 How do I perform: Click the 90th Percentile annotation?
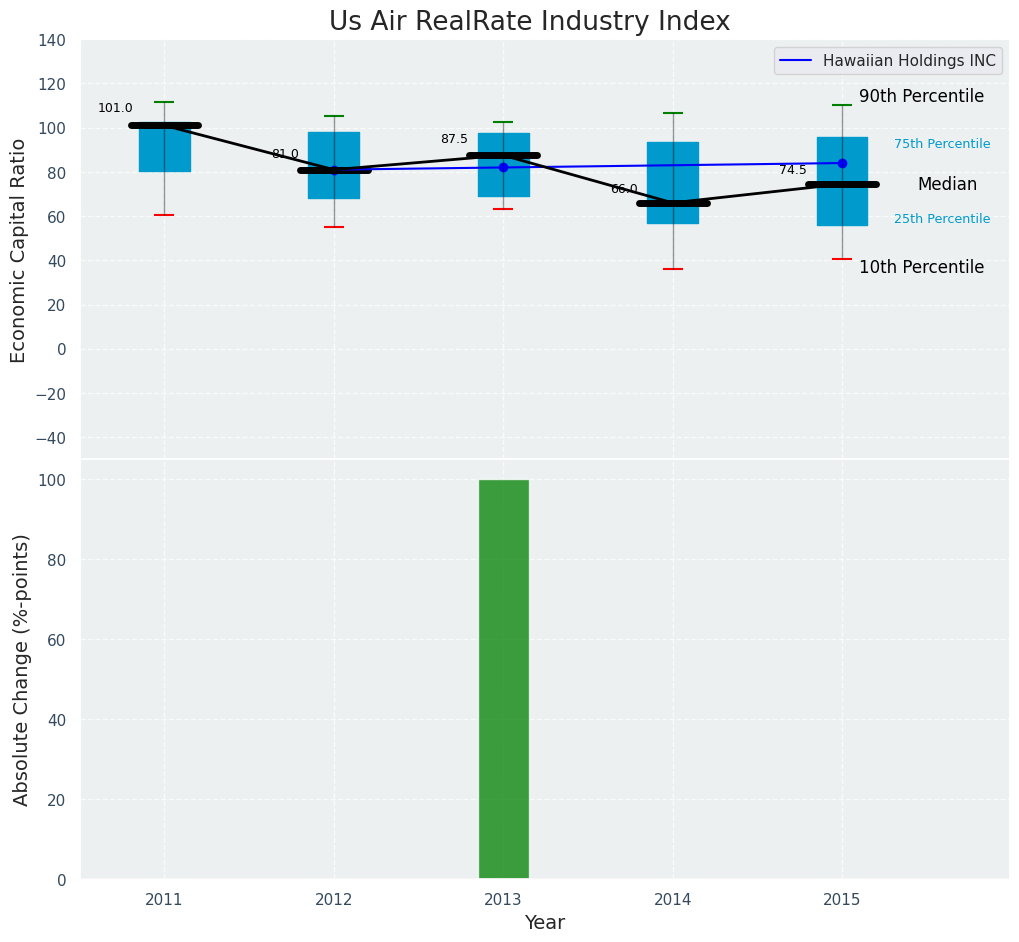pos(921,97)
